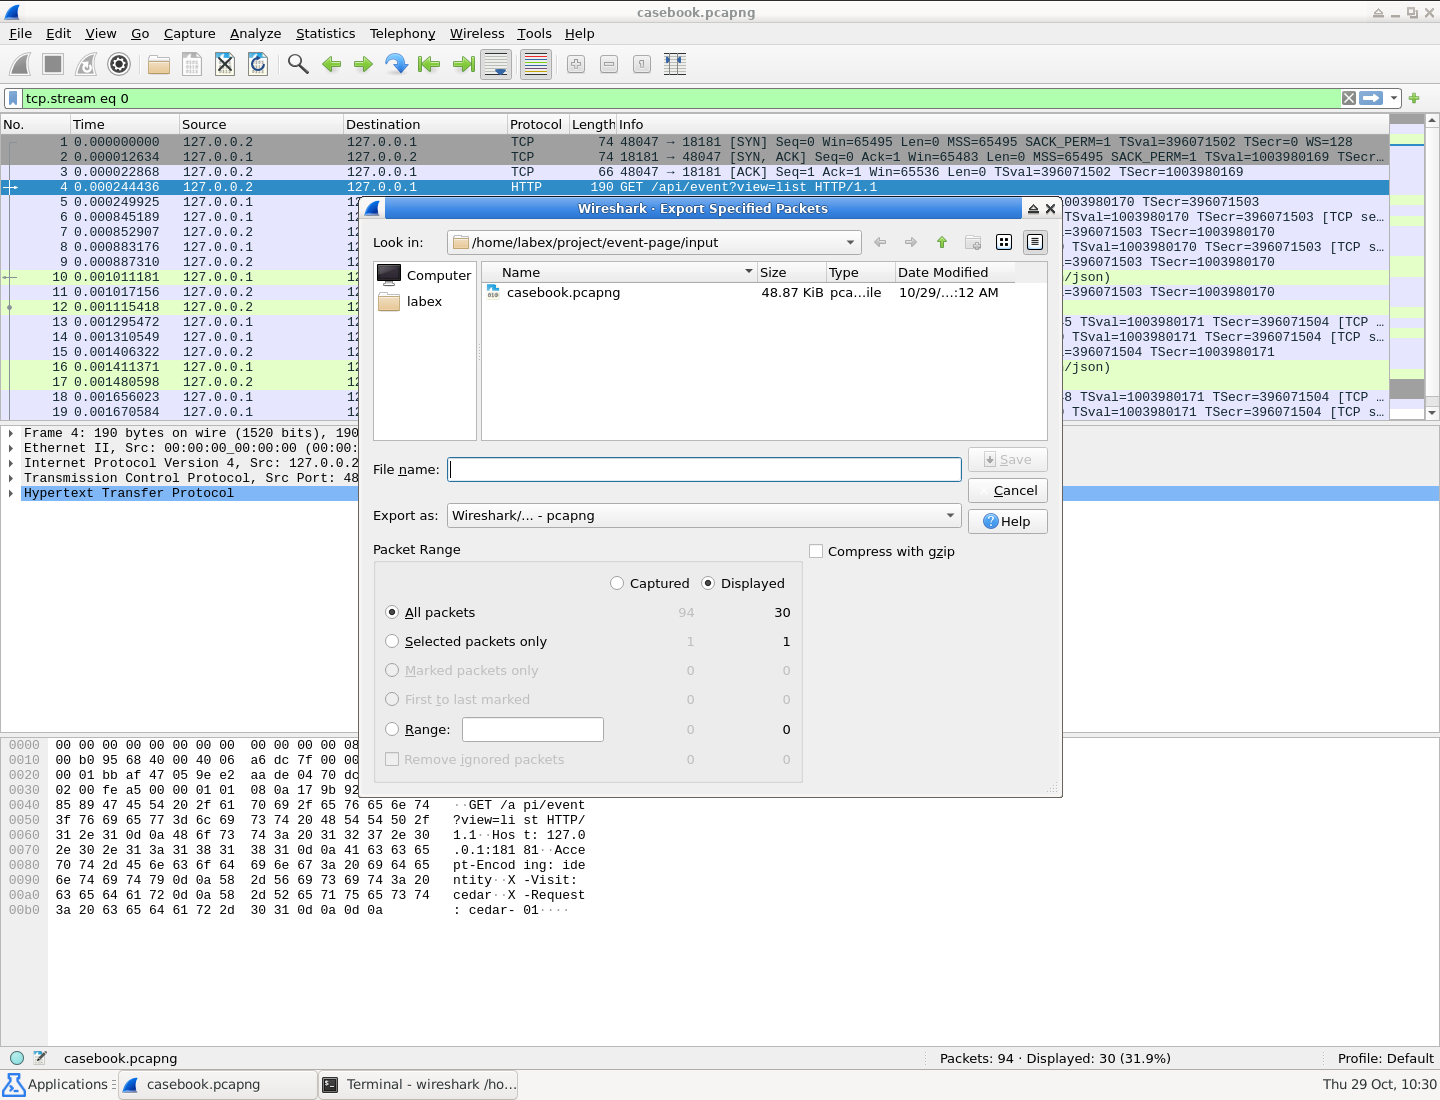Apply the display filter with the blue arrow

(x=1371, y=98)
